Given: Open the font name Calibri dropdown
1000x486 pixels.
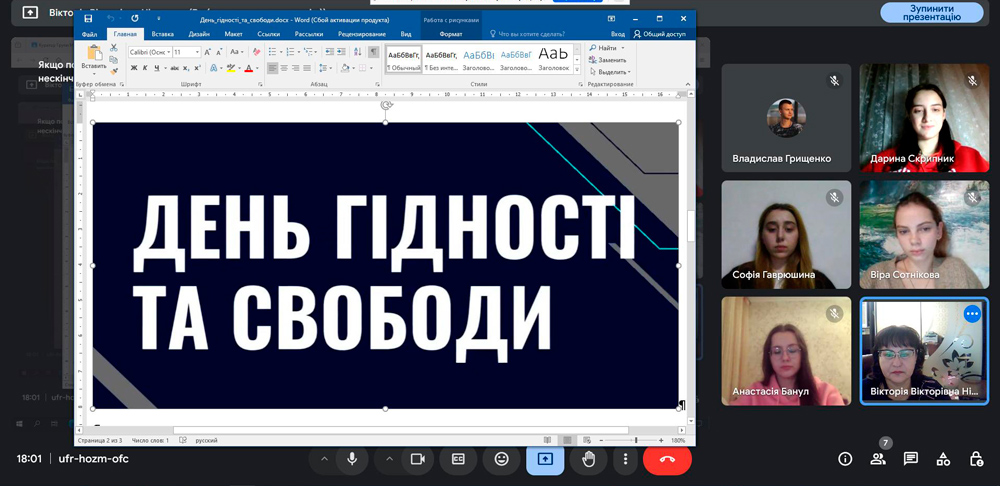Looking at the screenshot, I should (168, 52).
